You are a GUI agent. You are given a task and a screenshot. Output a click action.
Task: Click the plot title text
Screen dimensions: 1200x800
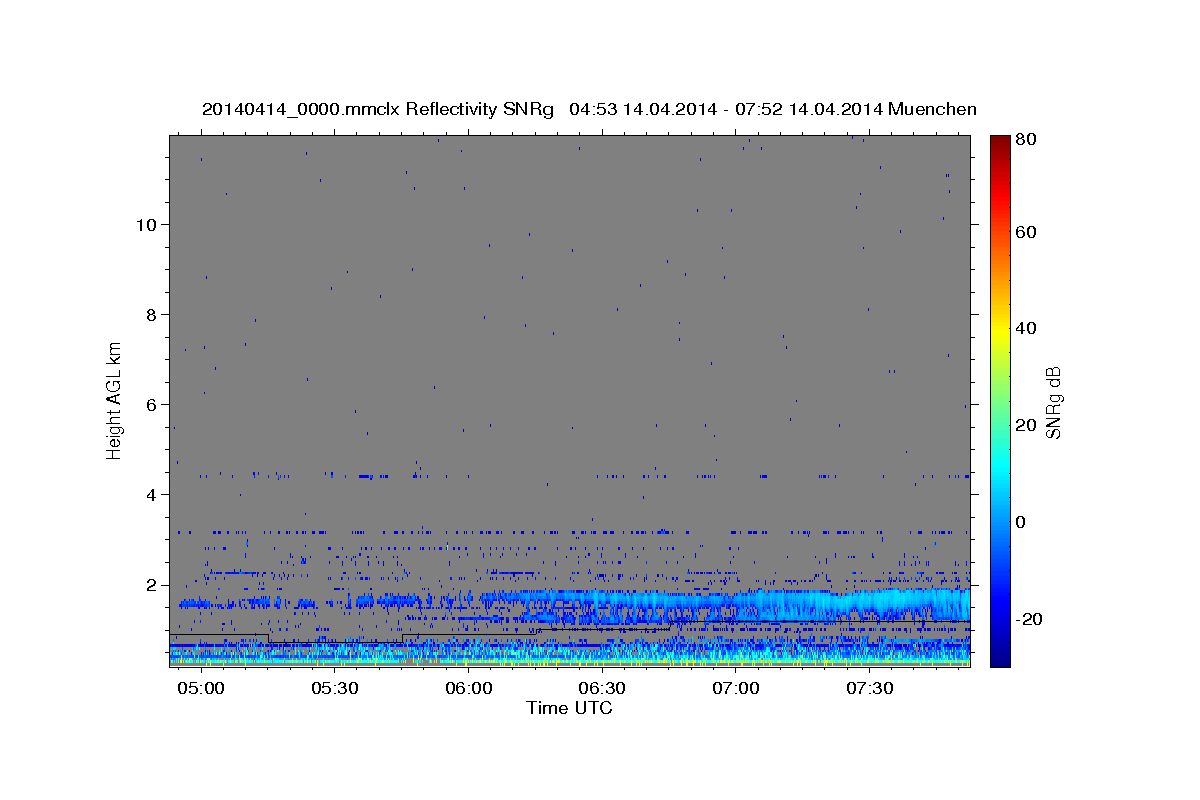(589, 109)
